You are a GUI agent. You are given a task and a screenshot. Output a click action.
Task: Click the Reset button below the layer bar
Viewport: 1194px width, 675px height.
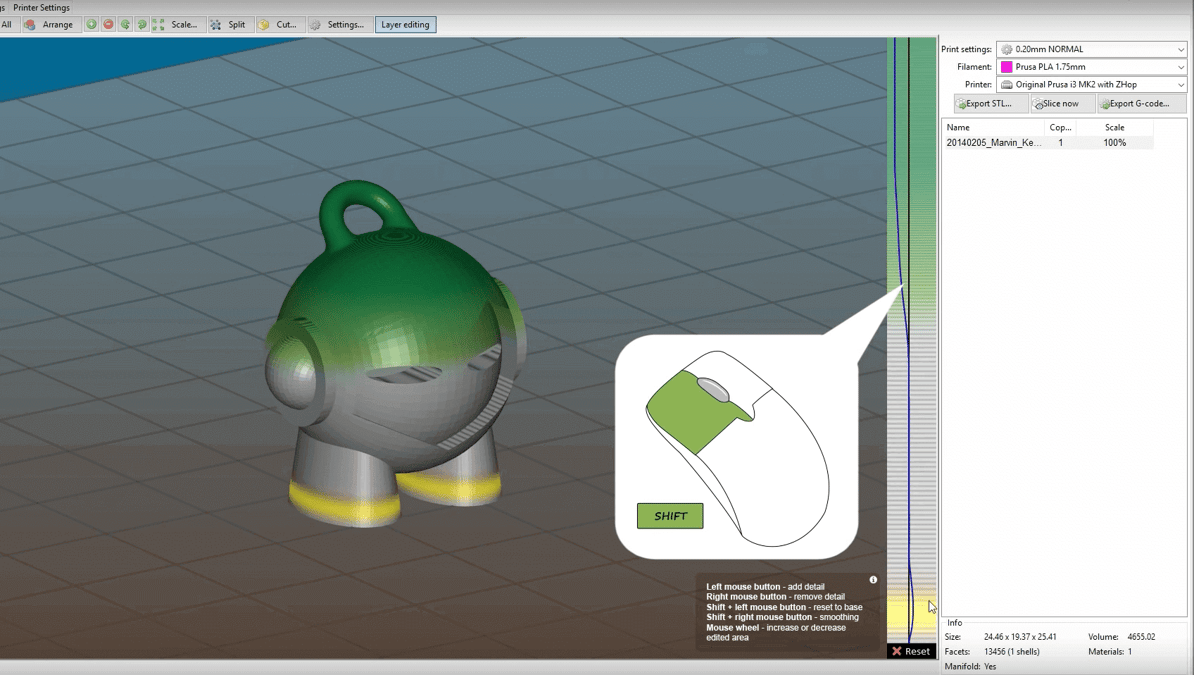coord(911,651)
